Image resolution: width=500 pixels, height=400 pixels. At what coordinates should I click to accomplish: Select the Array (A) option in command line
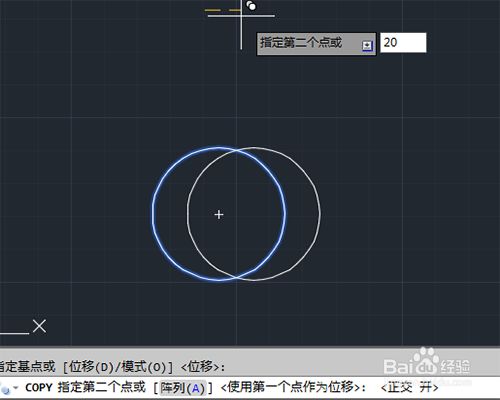(182, 388)
